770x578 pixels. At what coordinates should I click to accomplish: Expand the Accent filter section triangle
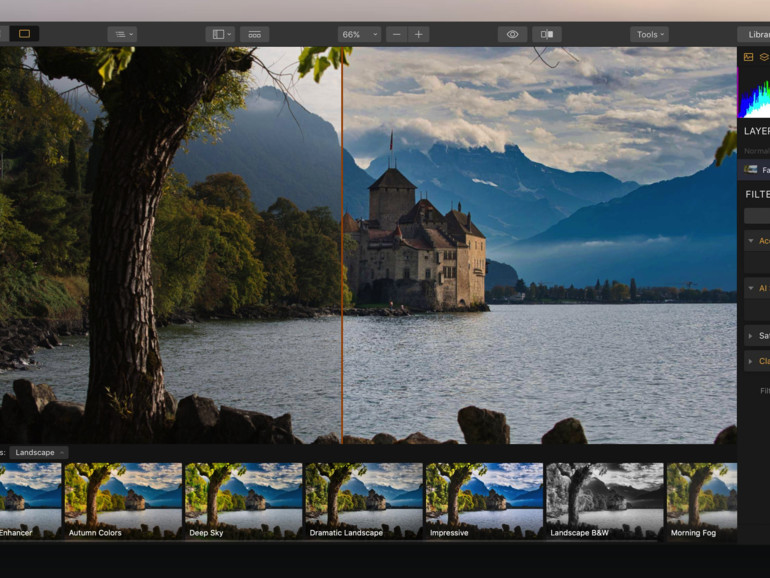[x=750, y=241]
